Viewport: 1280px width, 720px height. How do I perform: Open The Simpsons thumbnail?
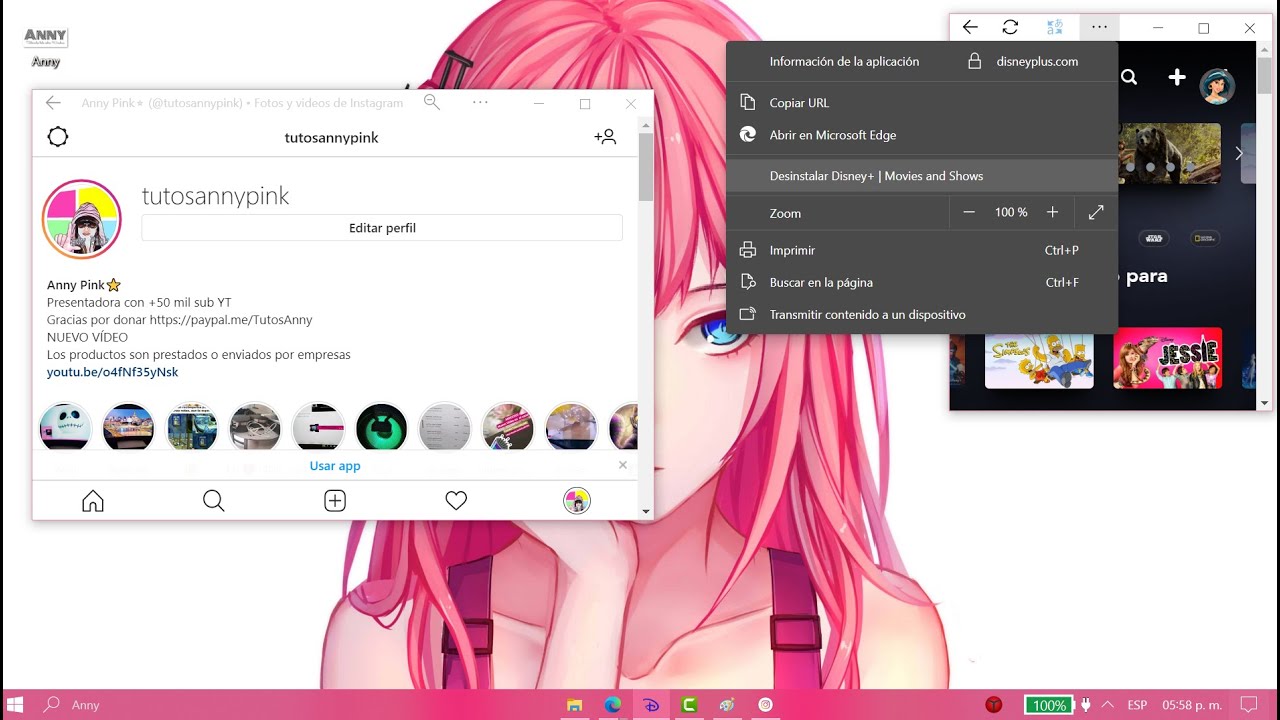click(1039, 357)
